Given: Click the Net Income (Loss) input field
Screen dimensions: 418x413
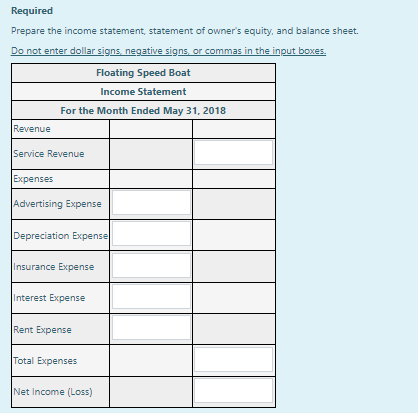Looking at the screenshot, I should (x=233, y=390).
